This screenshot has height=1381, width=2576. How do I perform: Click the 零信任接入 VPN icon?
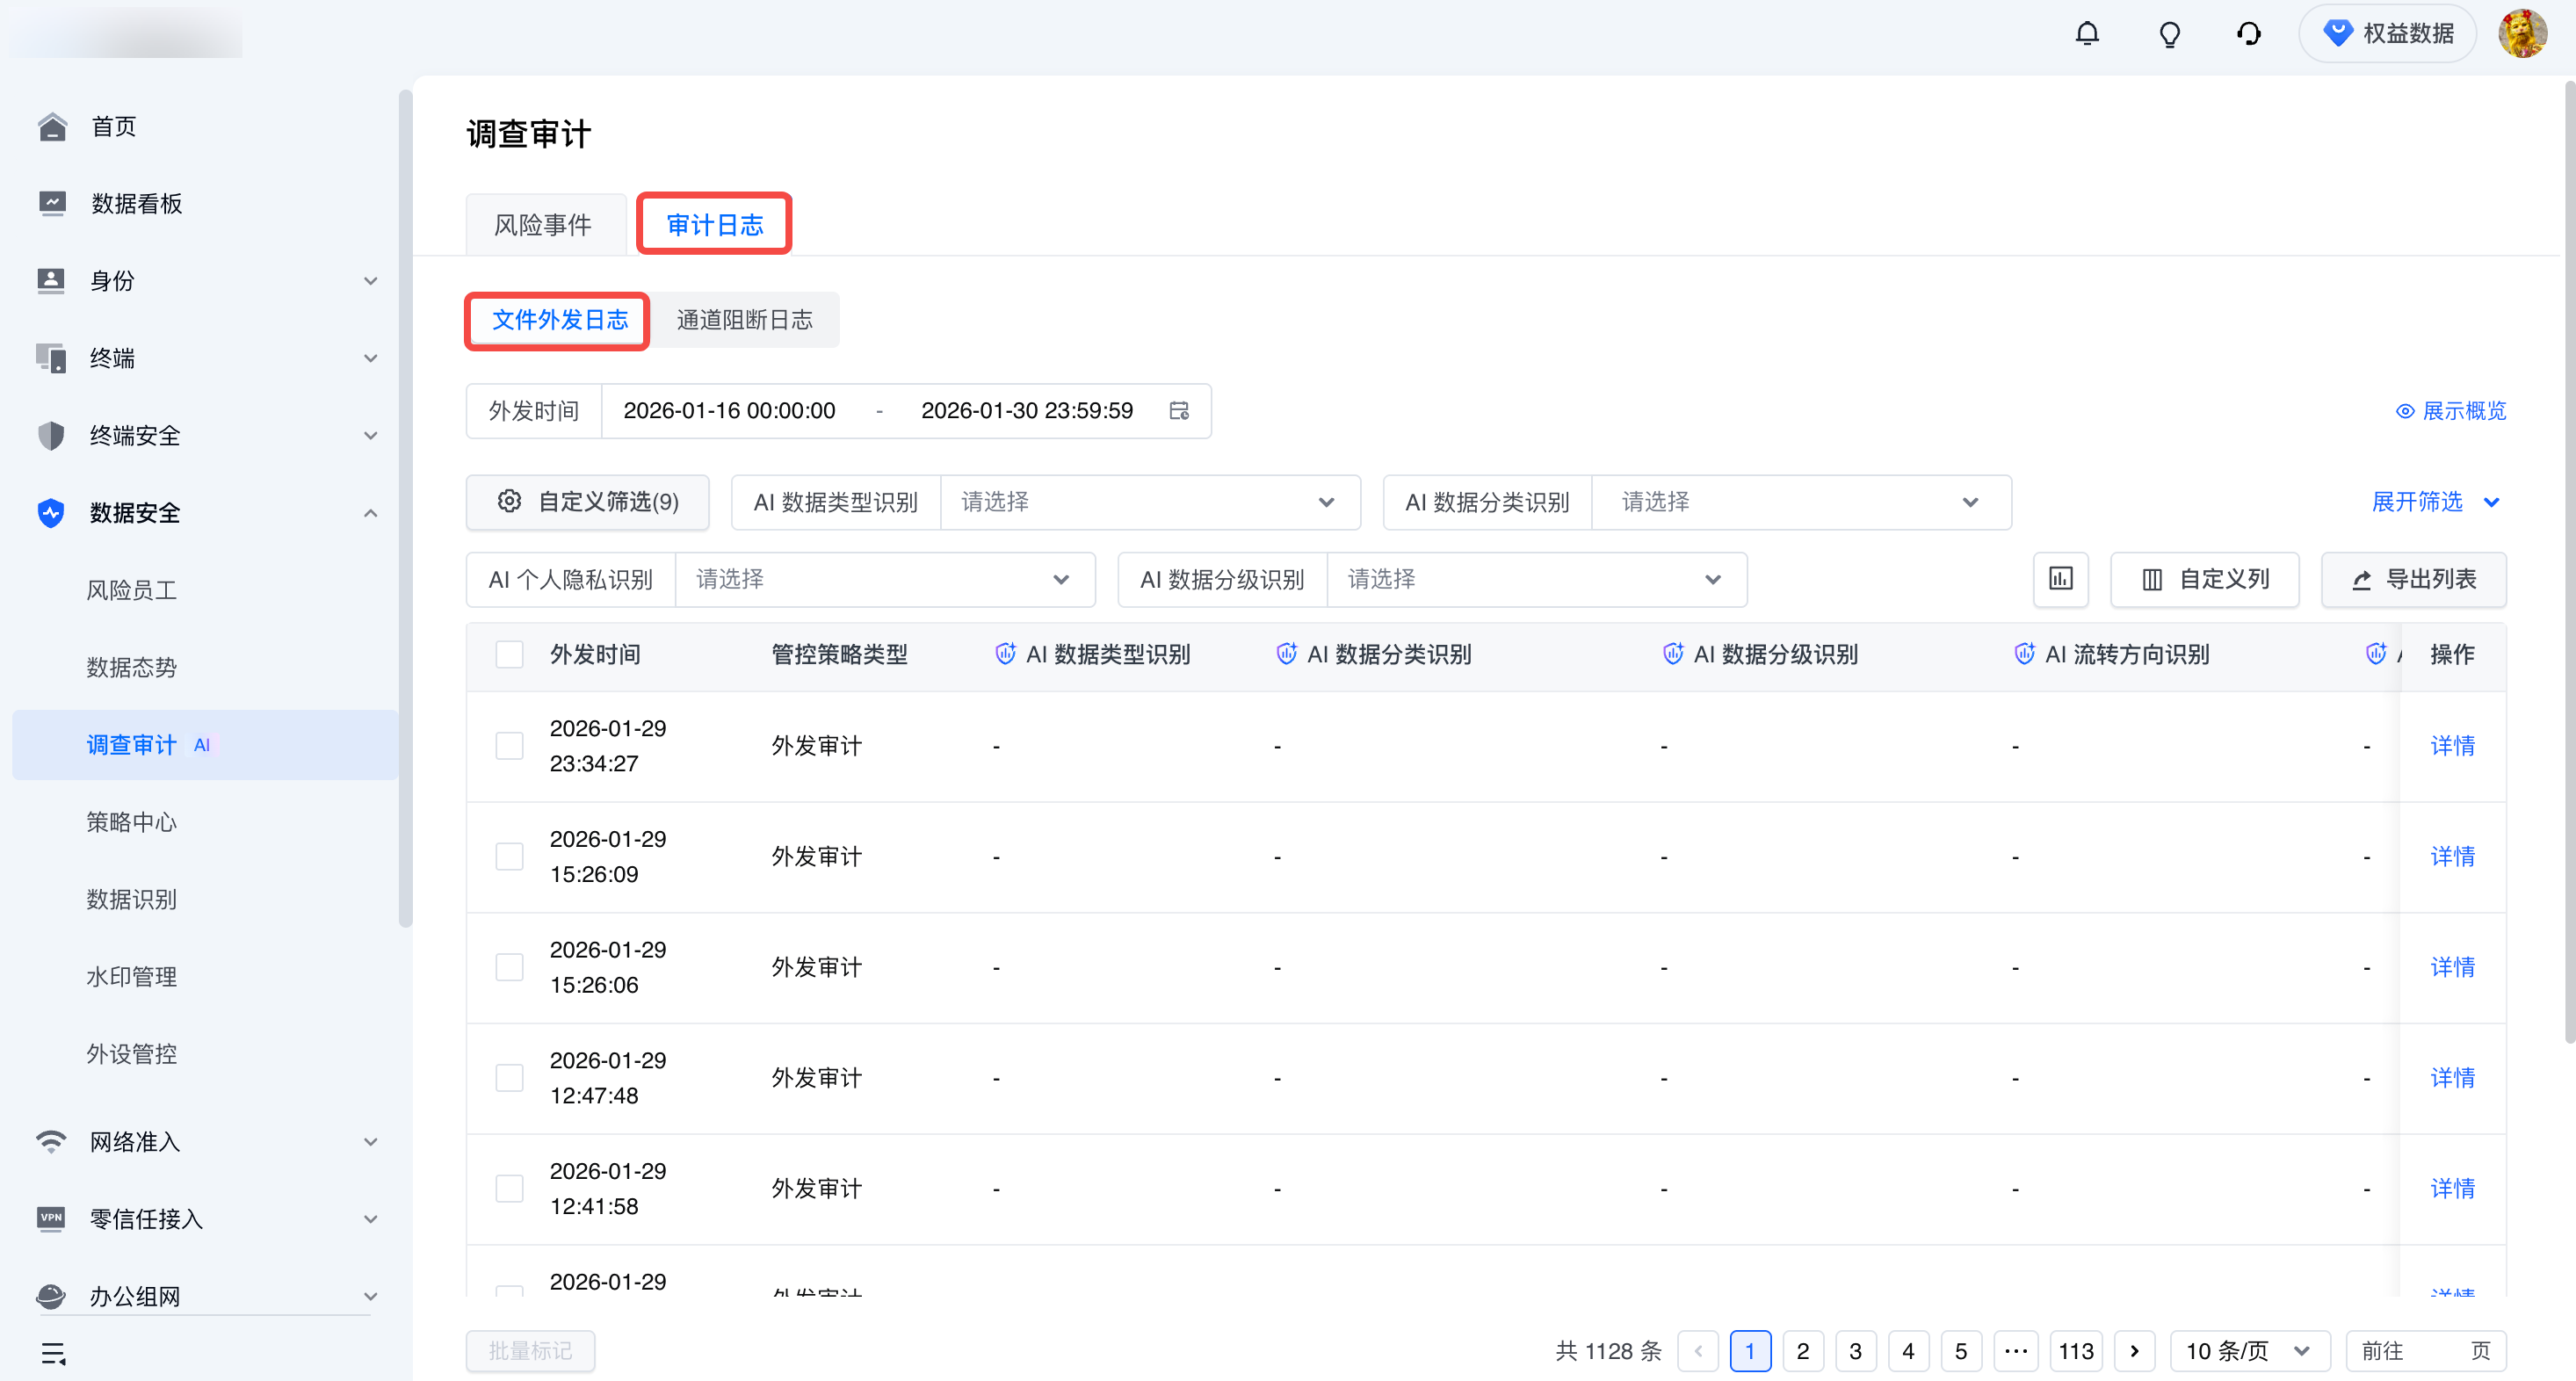[51, 1219]
